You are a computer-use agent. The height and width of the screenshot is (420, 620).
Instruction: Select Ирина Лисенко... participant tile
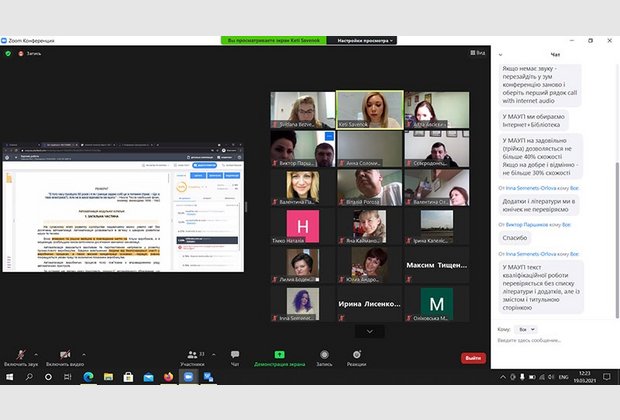pyautogui.click(x=370, y=304)
